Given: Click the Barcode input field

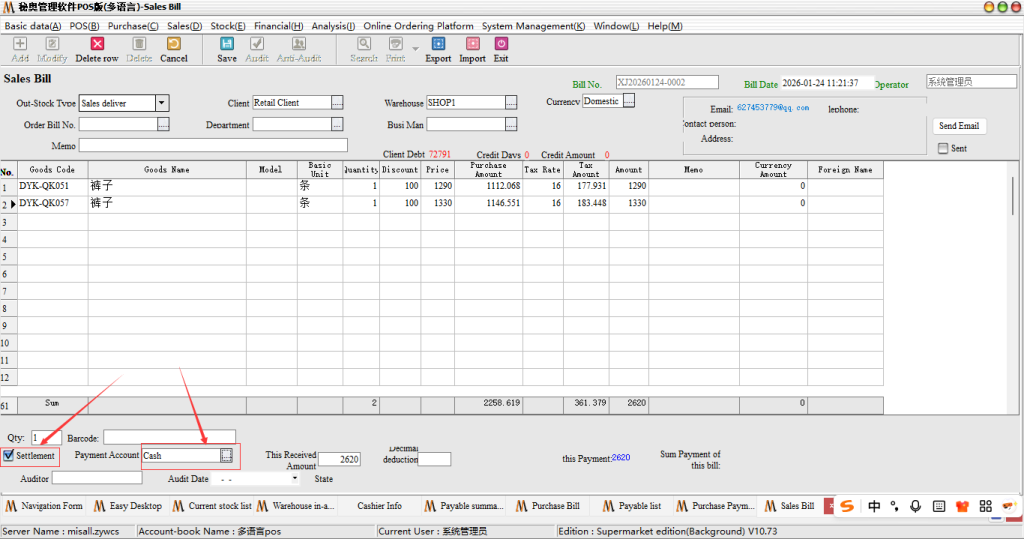Looking at the screenshot, I should tap(169, 437).
